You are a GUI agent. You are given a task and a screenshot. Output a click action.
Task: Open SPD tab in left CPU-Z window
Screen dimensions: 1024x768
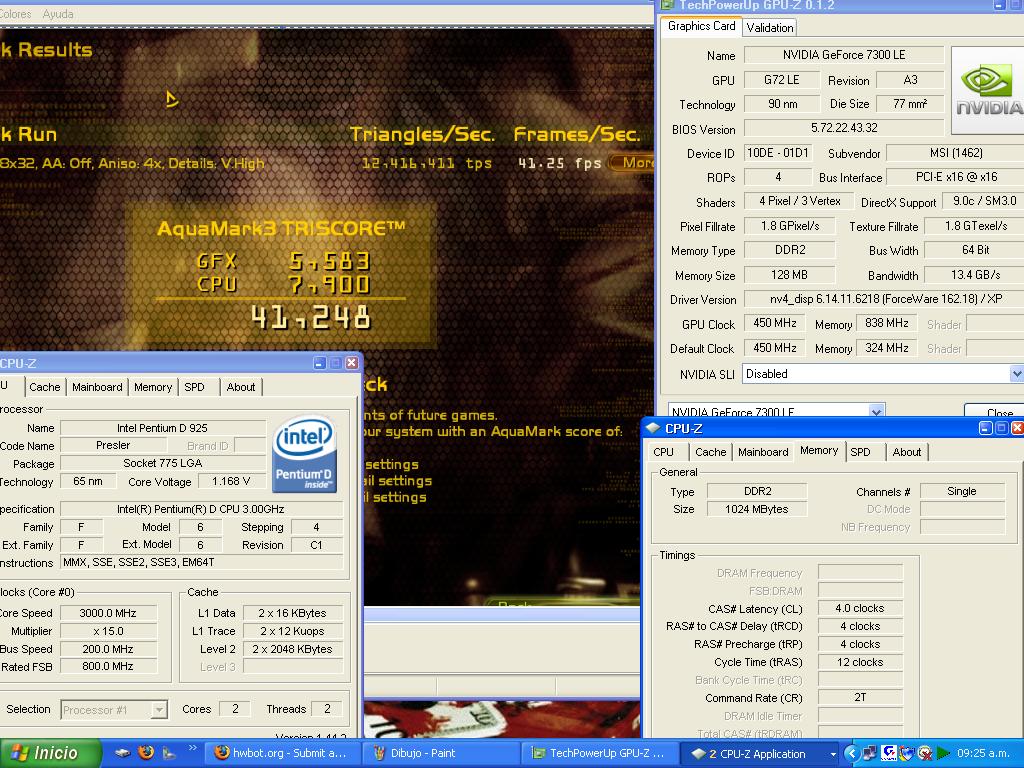coord(194,387)
